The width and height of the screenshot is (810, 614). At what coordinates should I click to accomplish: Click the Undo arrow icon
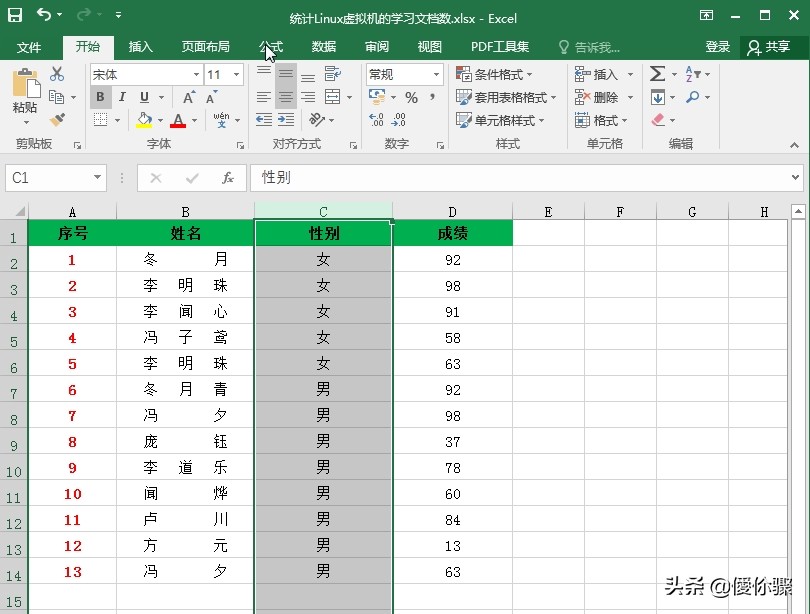pyautogui.click(x=43, y=15)
